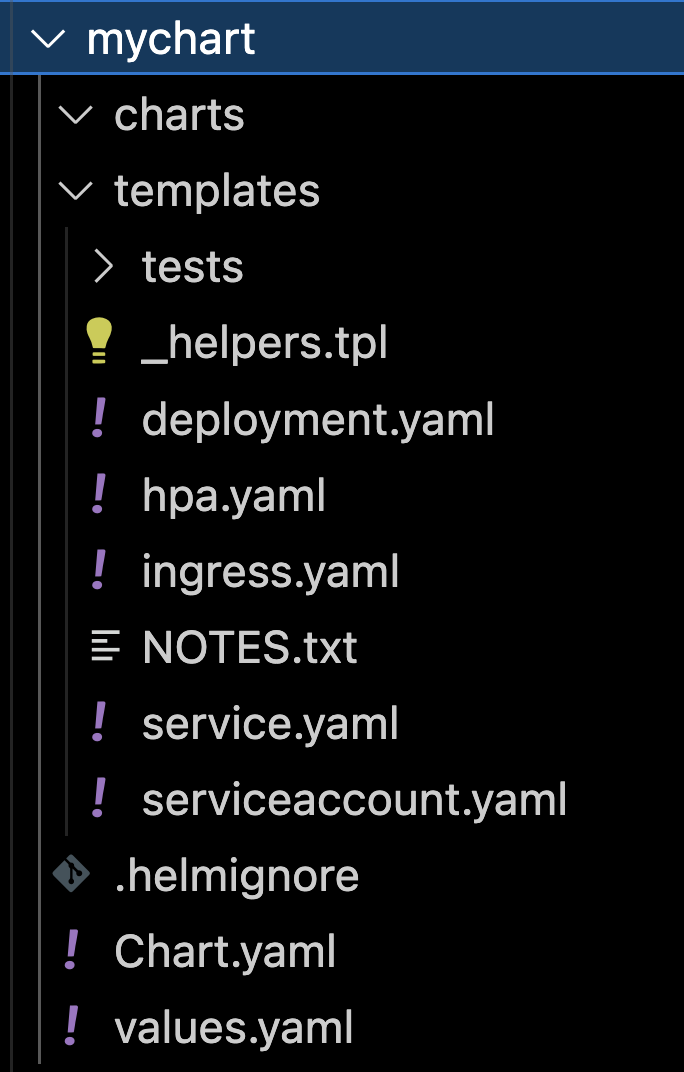Select the serviceaccount.yaml file name
Screen dimensions: 684x1072
[x=354, y=799]
